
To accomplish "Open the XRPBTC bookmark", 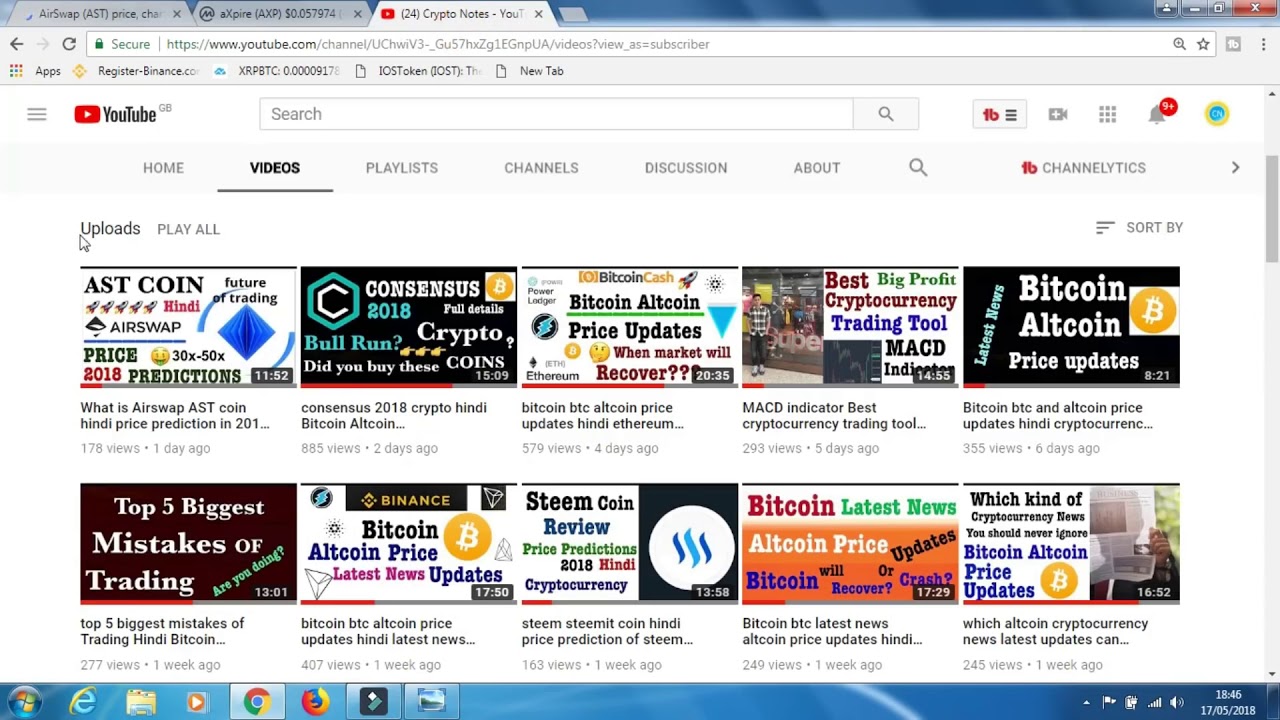I will (x=277, y=71).
